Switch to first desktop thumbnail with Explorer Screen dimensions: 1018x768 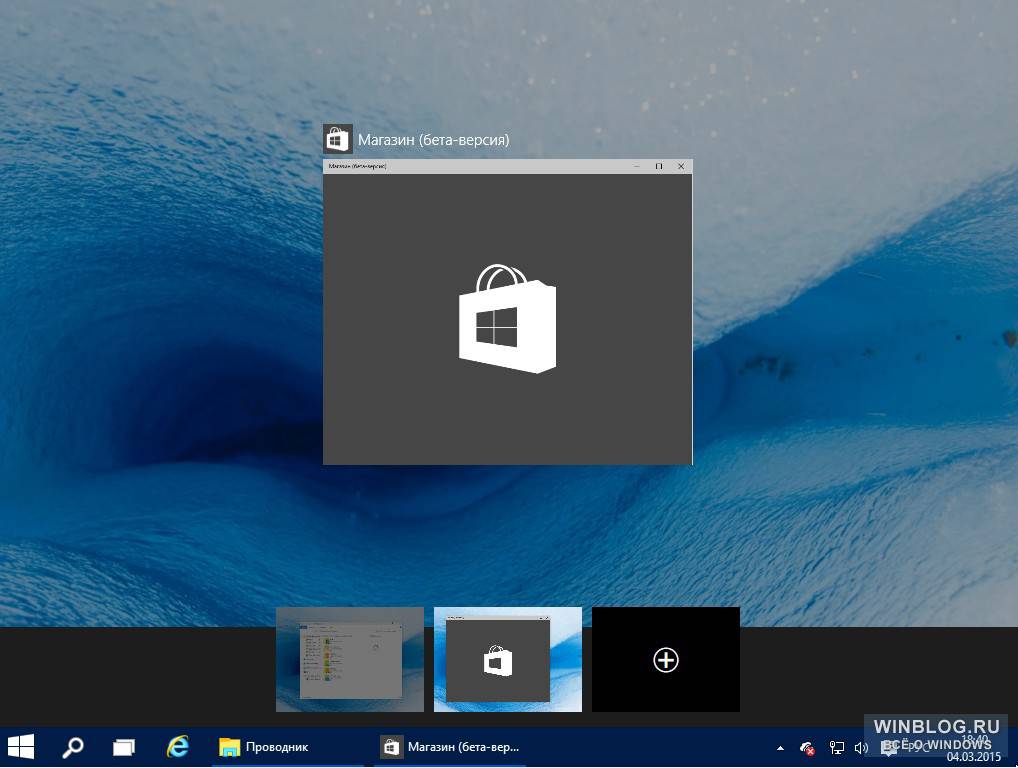point(350,660)
